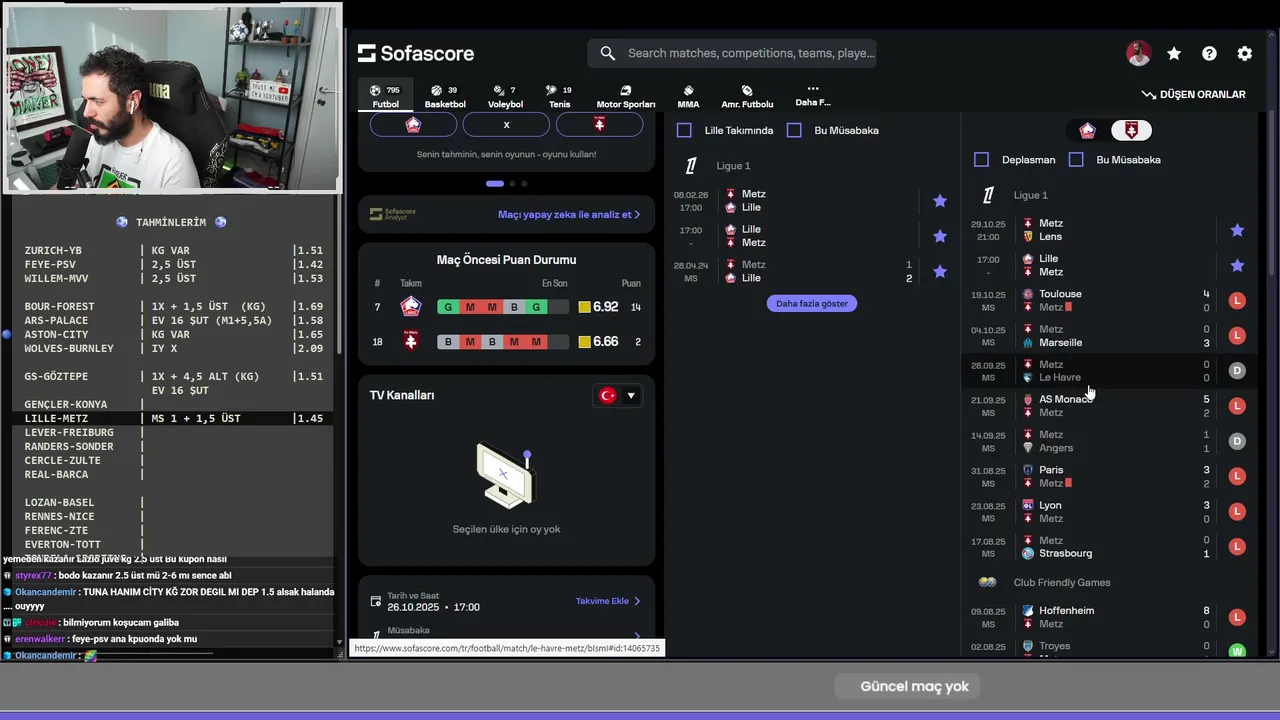The image size is (1280, 720).
Task: Click Daha fazla göster button
Action: tap(812, 303)
